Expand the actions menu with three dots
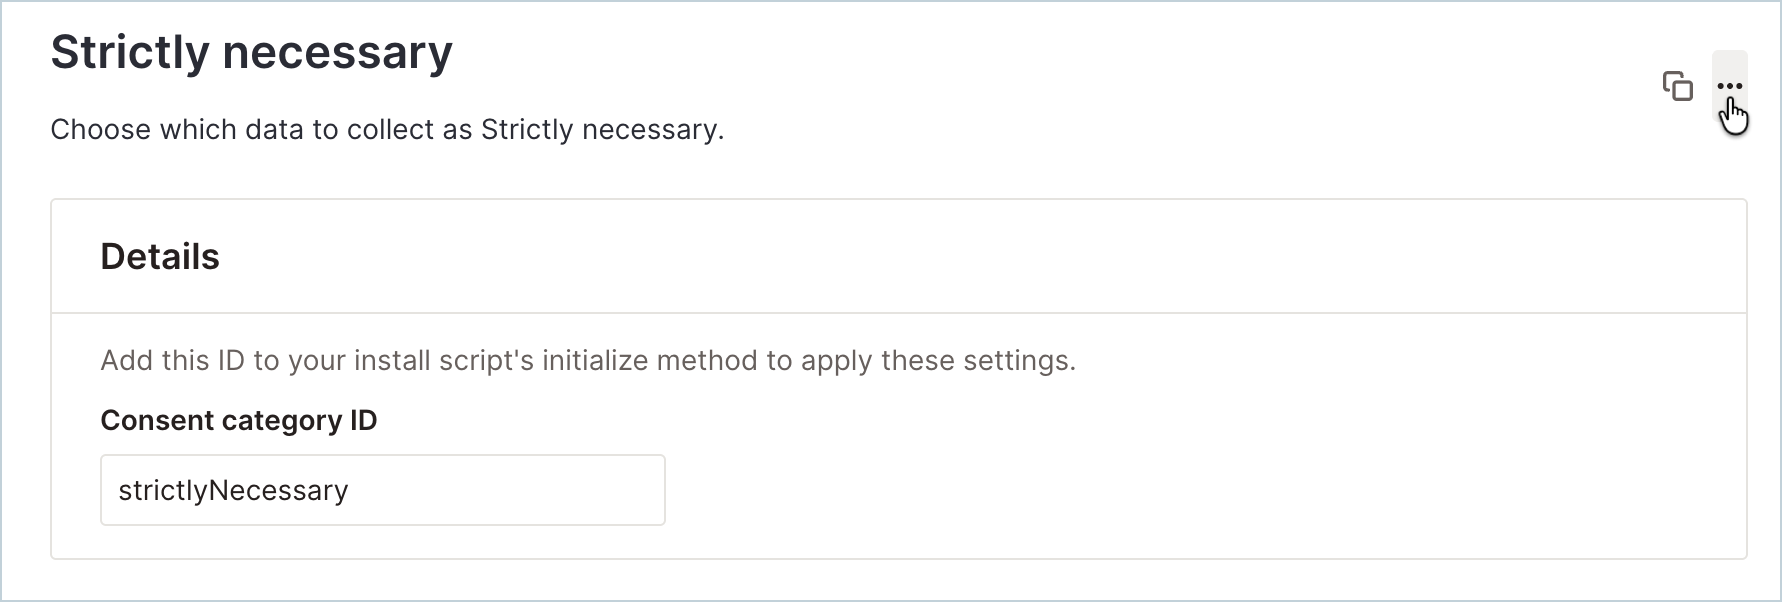This screenshot has width=1782, height=602. tap(1730, 86)
